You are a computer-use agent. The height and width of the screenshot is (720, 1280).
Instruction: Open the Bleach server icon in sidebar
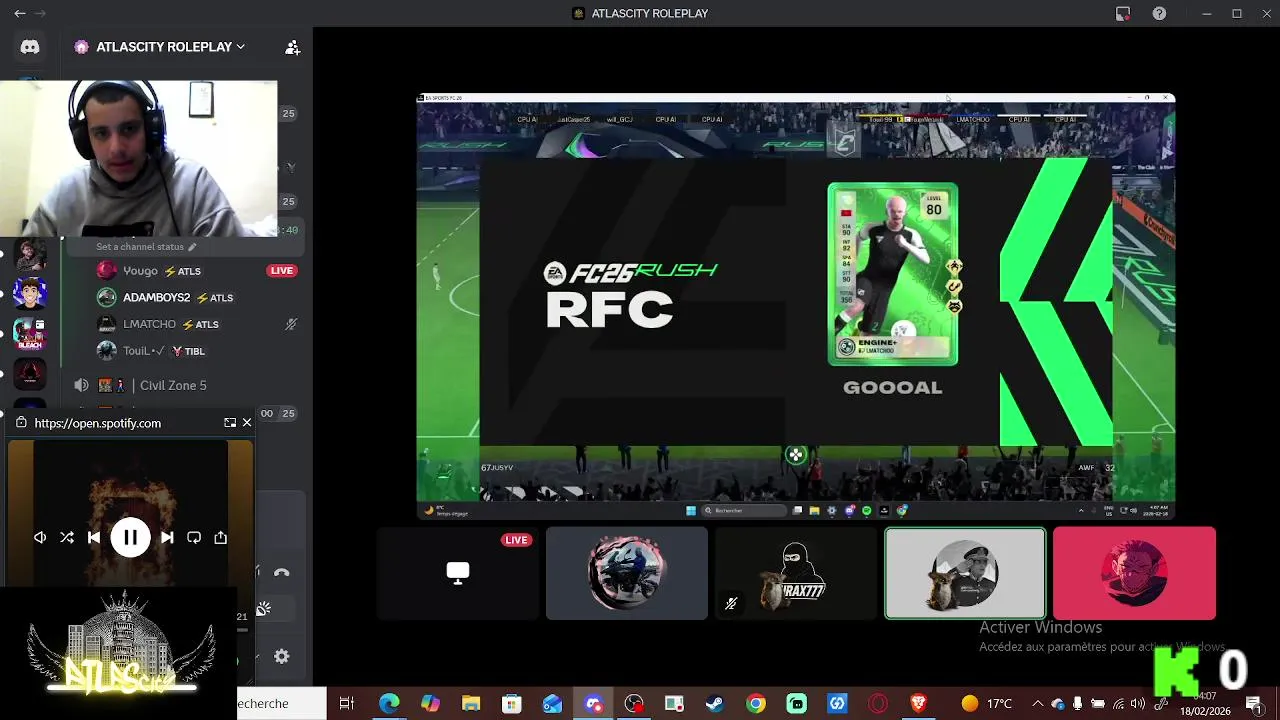pos(30,334)
